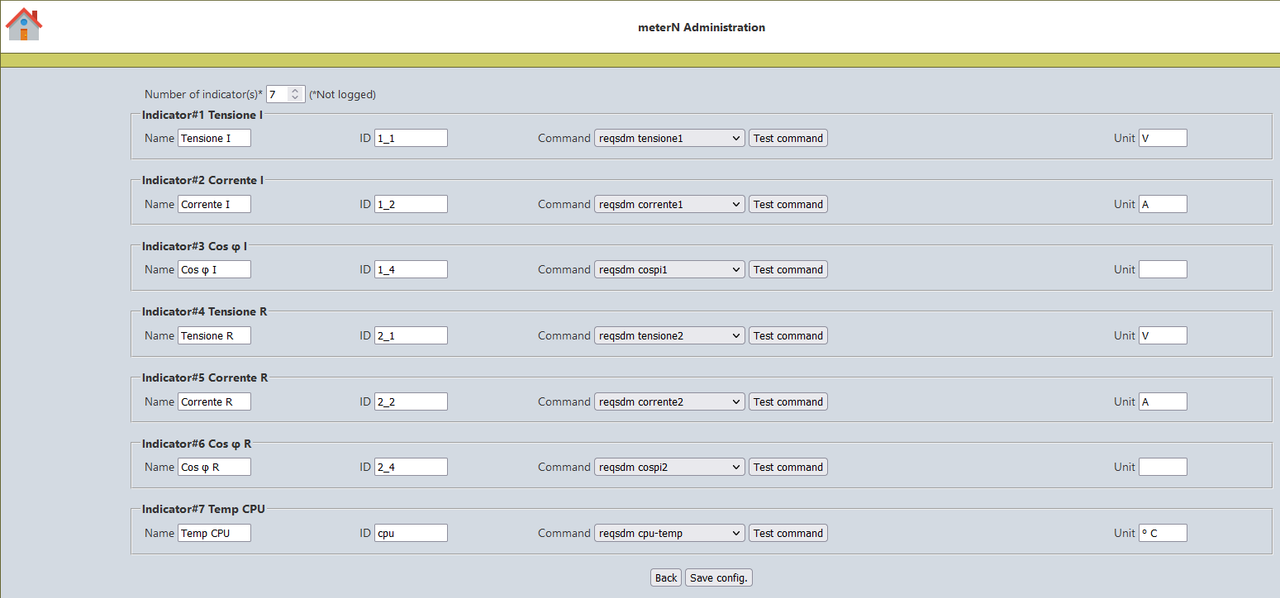This screenshot has height=598, width=1280.
Task: Focus the Name field containing Corrente R
Action: tap(214, 402)
